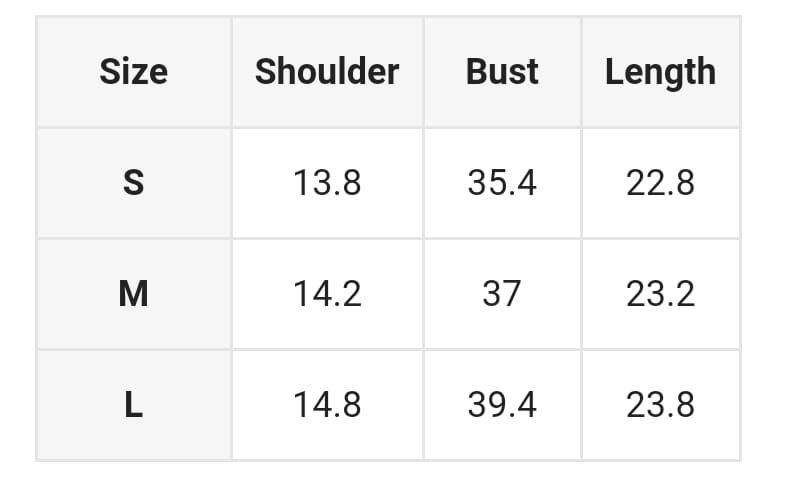Choose the 23.8 length cell
Viewport: 804px width, 490px height.
coord(660,405)
